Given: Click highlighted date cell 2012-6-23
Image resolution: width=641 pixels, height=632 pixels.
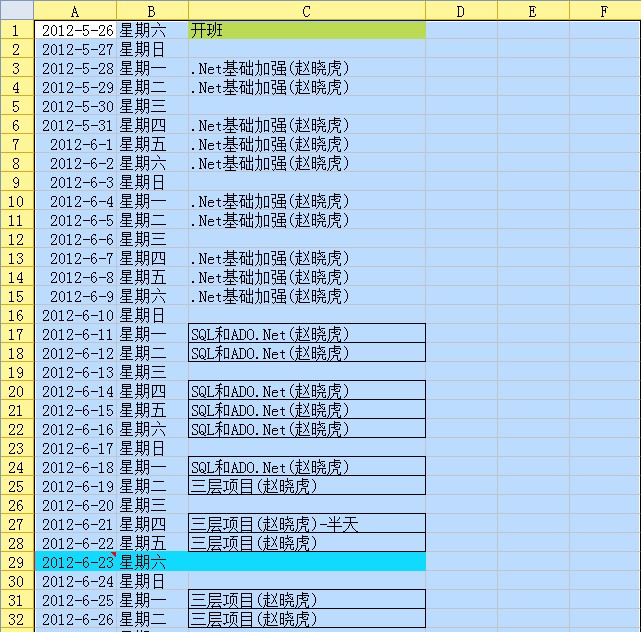Looking at the screenshot, I should tap(75, 563).
